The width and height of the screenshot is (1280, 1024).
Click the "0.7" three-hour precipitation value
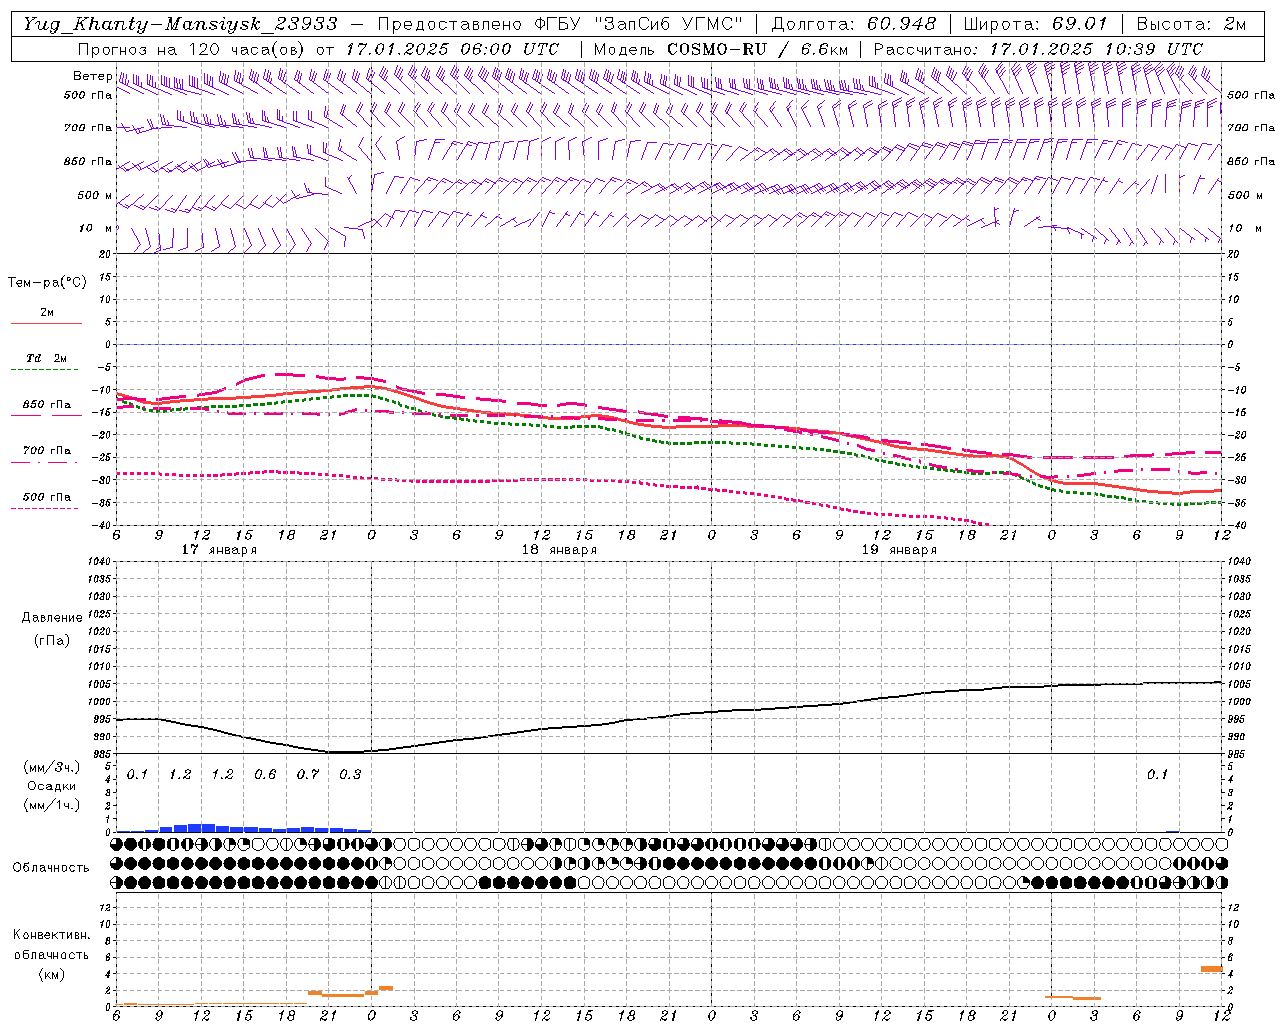coord(308,774)
